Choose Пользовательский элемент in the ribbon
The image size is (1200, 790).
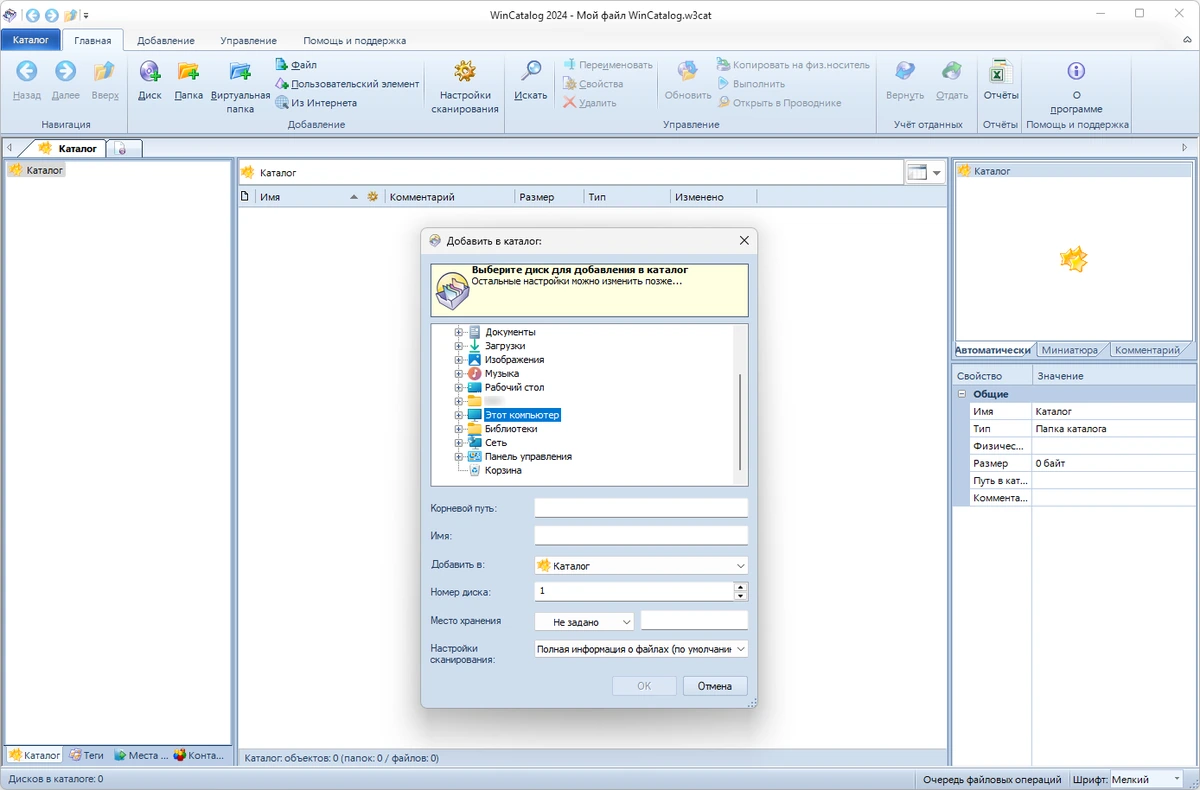coord(347,84)
